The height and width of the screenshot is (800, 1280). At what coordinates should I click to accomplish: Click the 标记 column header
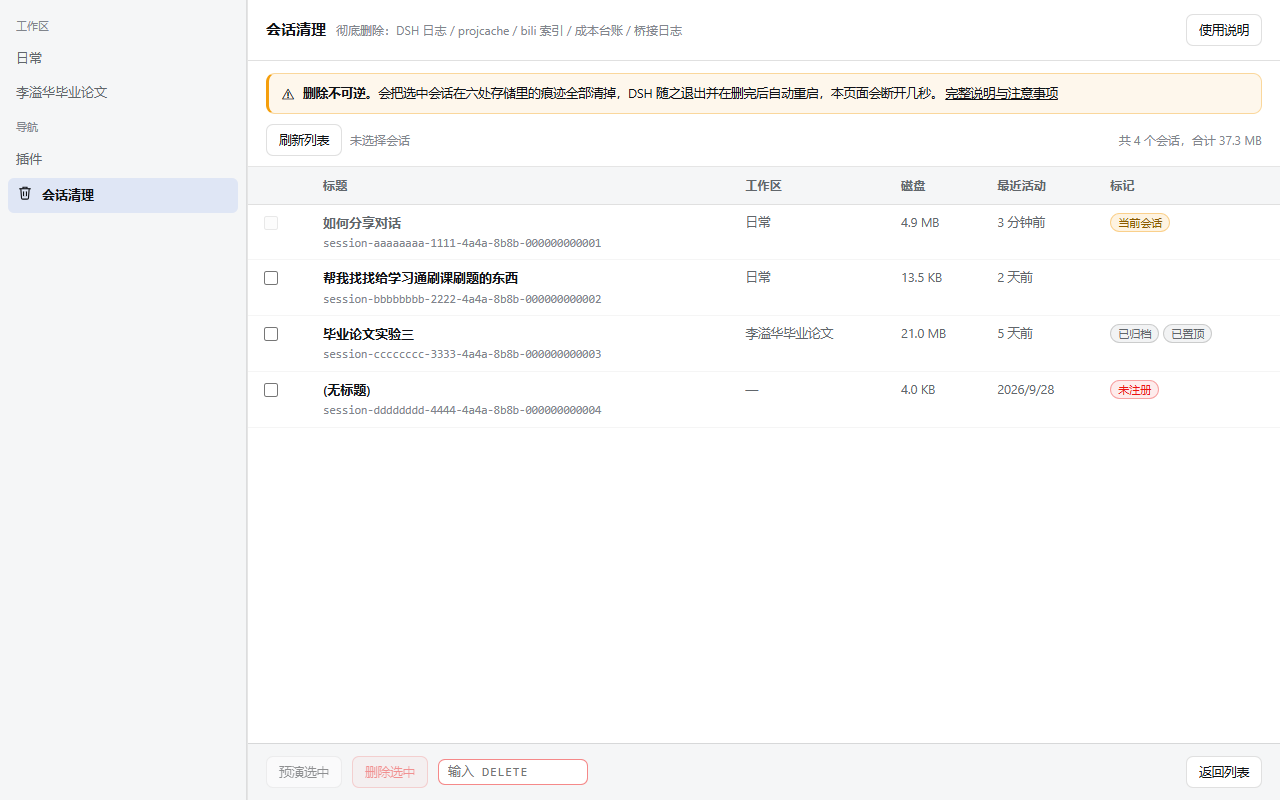[x=1122, y=186]
